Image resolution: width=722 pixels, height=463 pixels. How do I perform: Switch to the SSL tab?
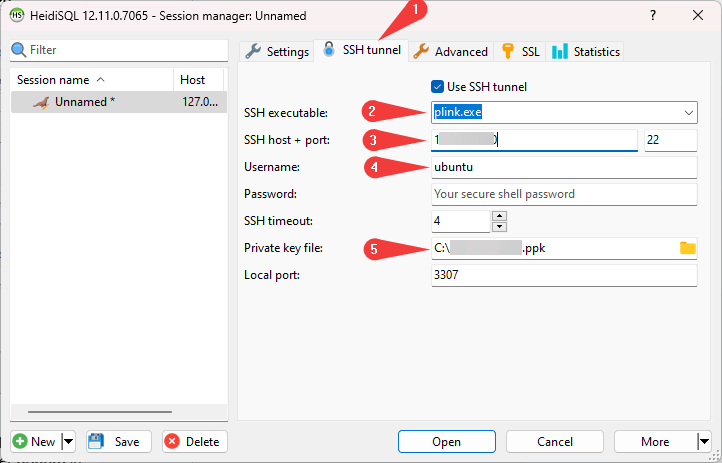520,51
